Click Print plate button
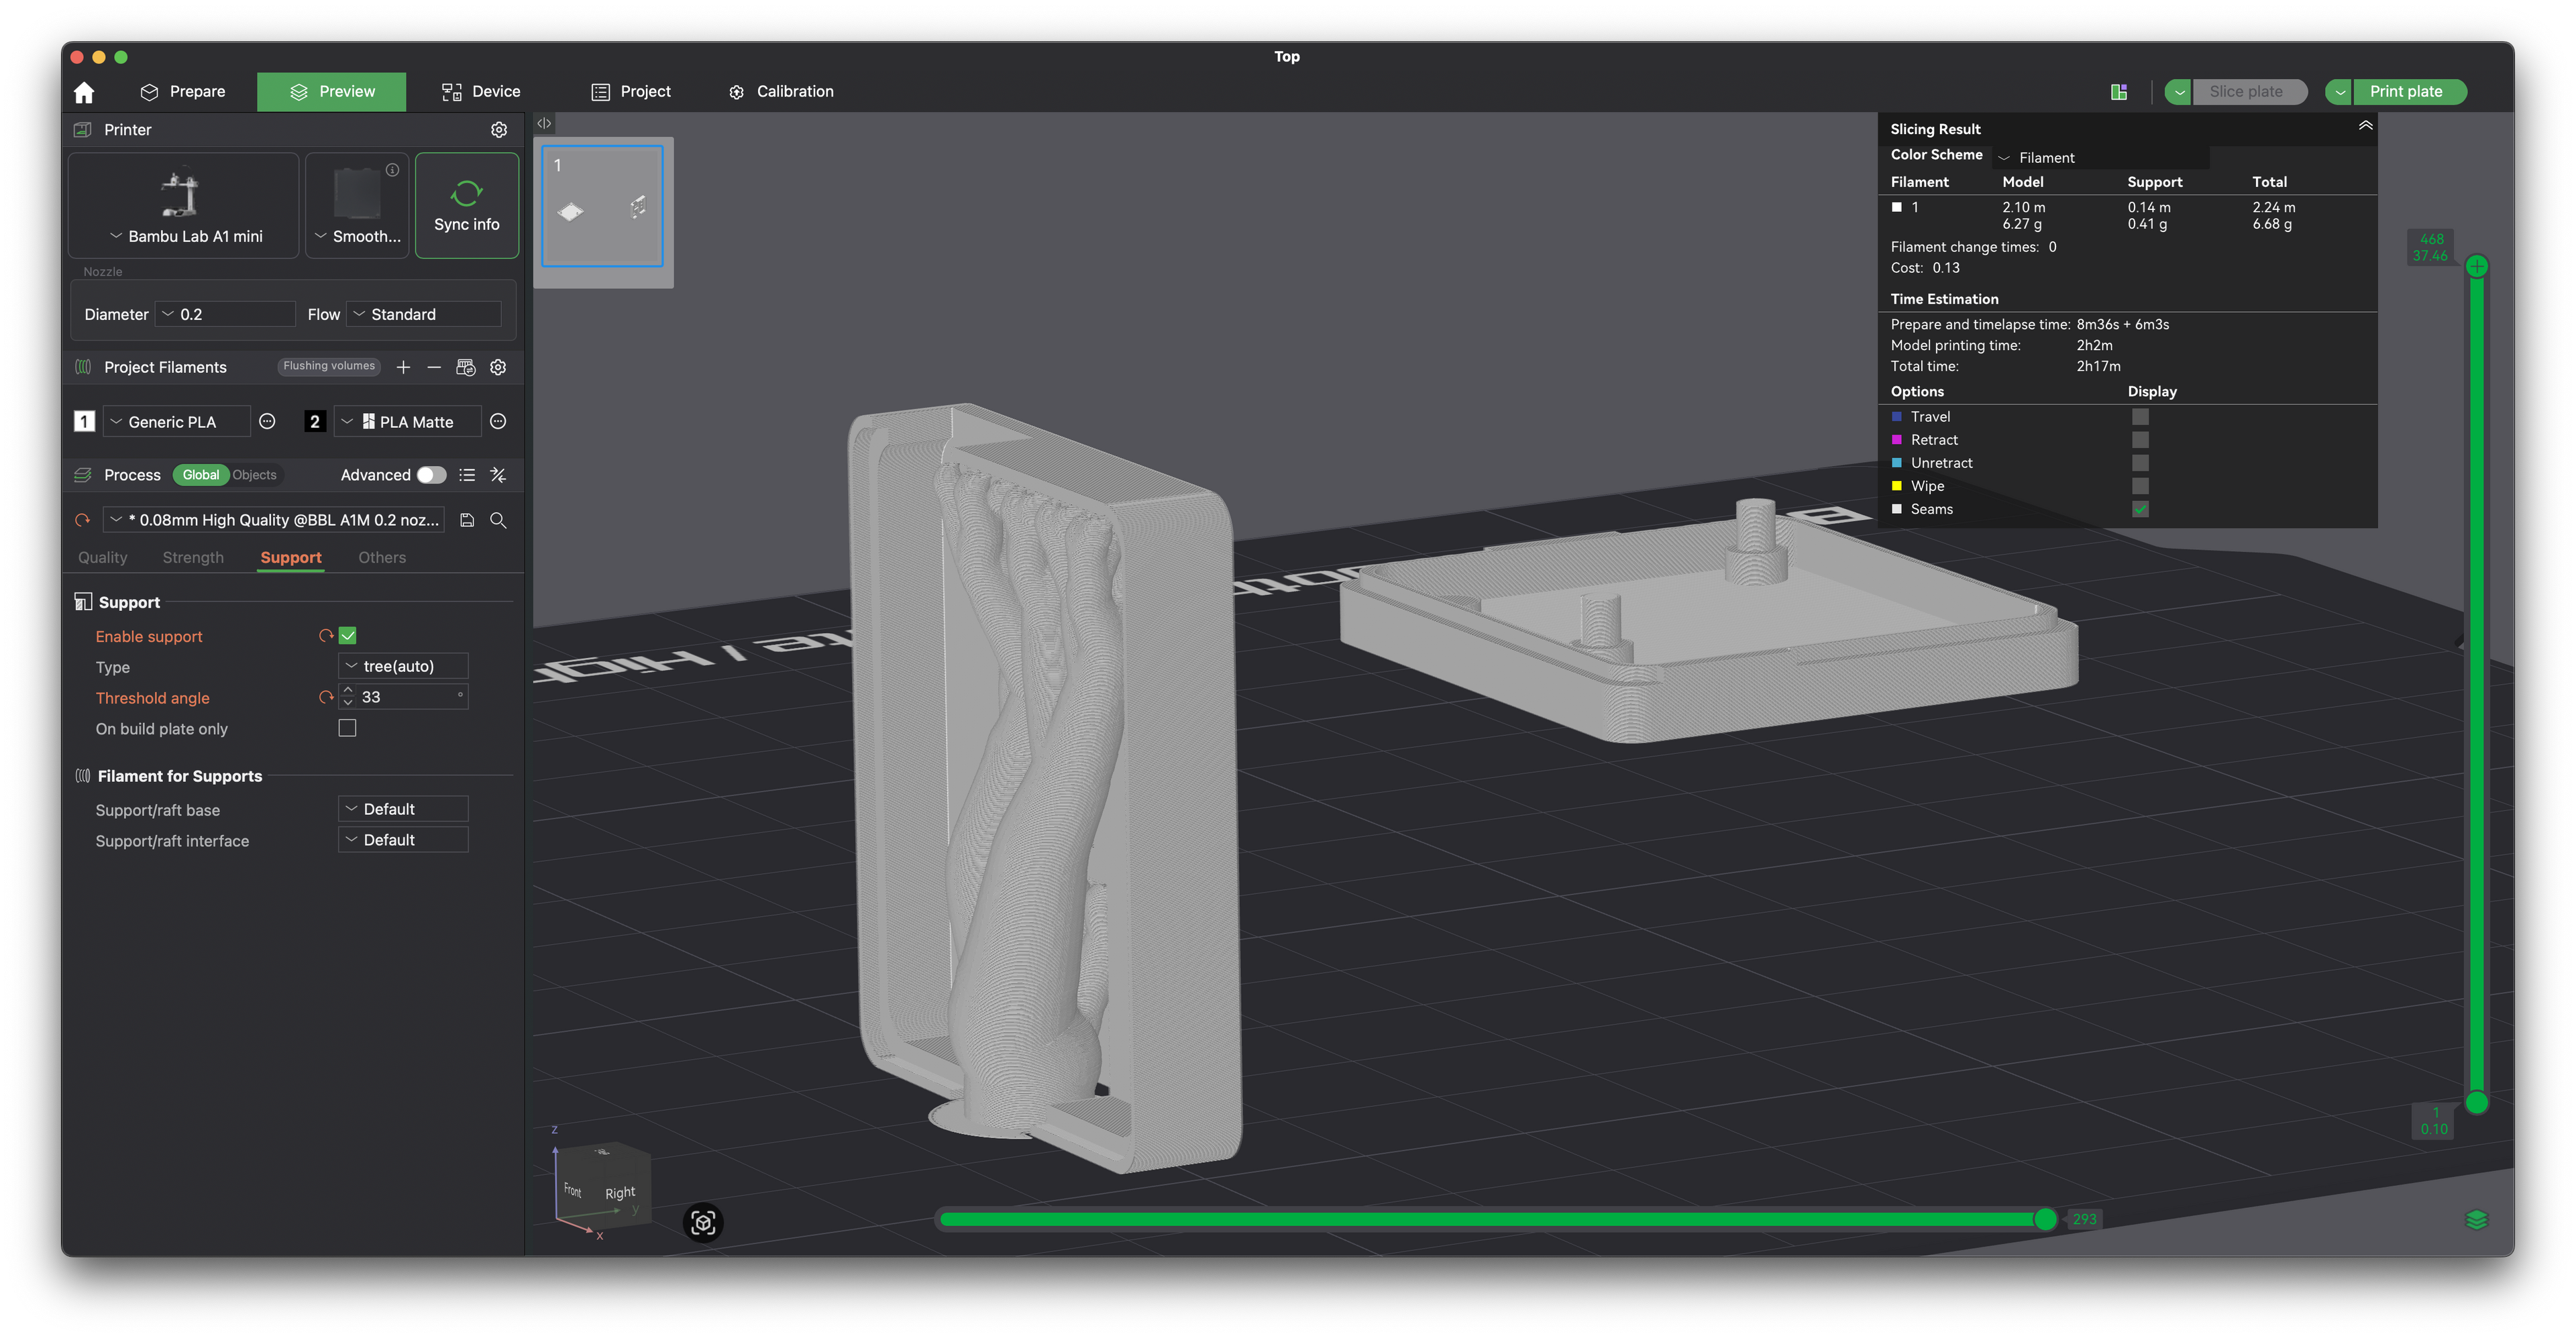Viewport: 2576px width, 1338px height. tap(2409, 92)
